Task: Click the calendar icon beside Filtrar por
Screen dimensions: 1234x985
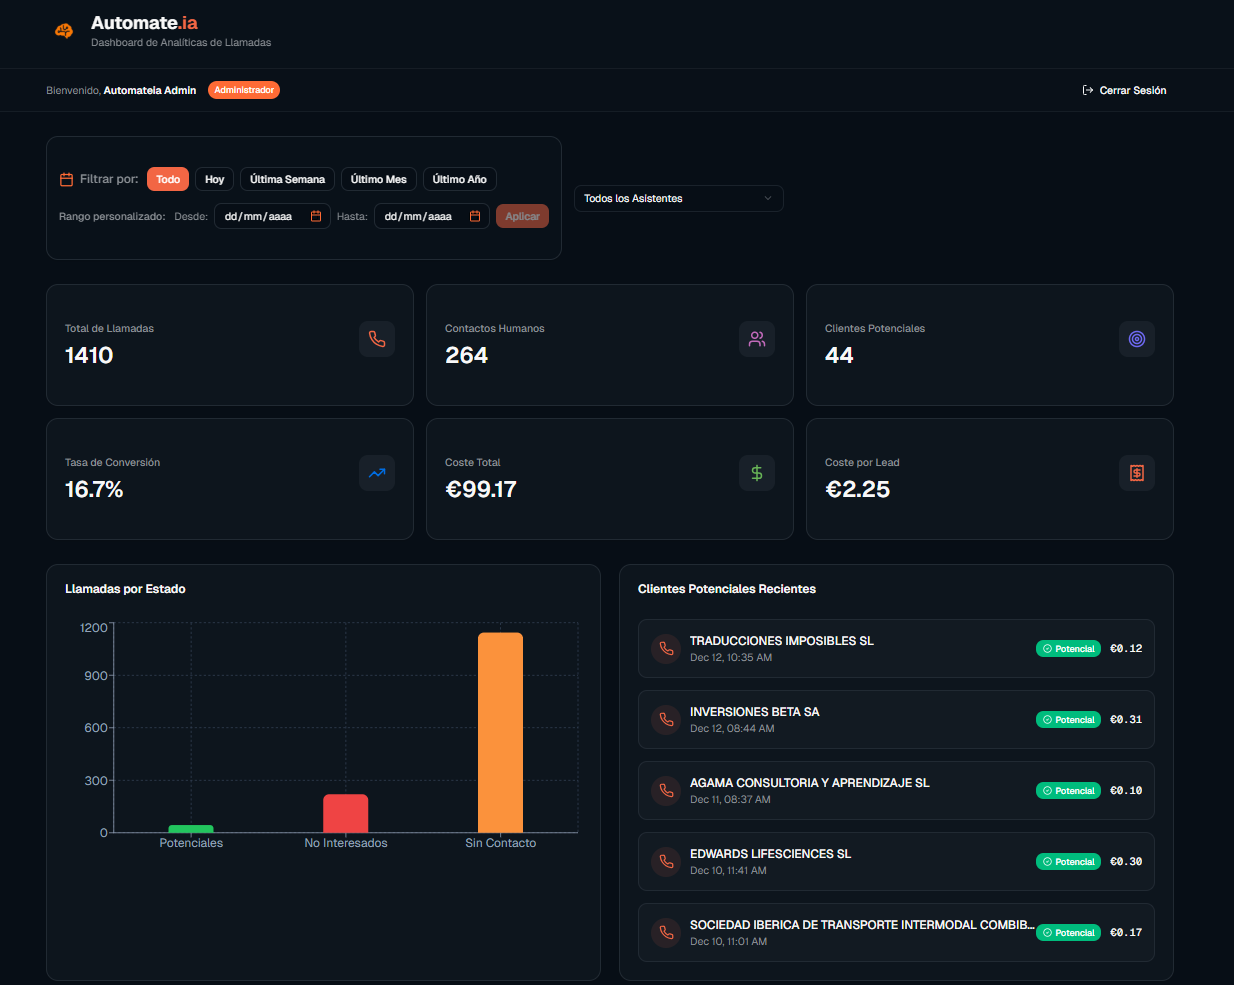Action: (67, 179)
